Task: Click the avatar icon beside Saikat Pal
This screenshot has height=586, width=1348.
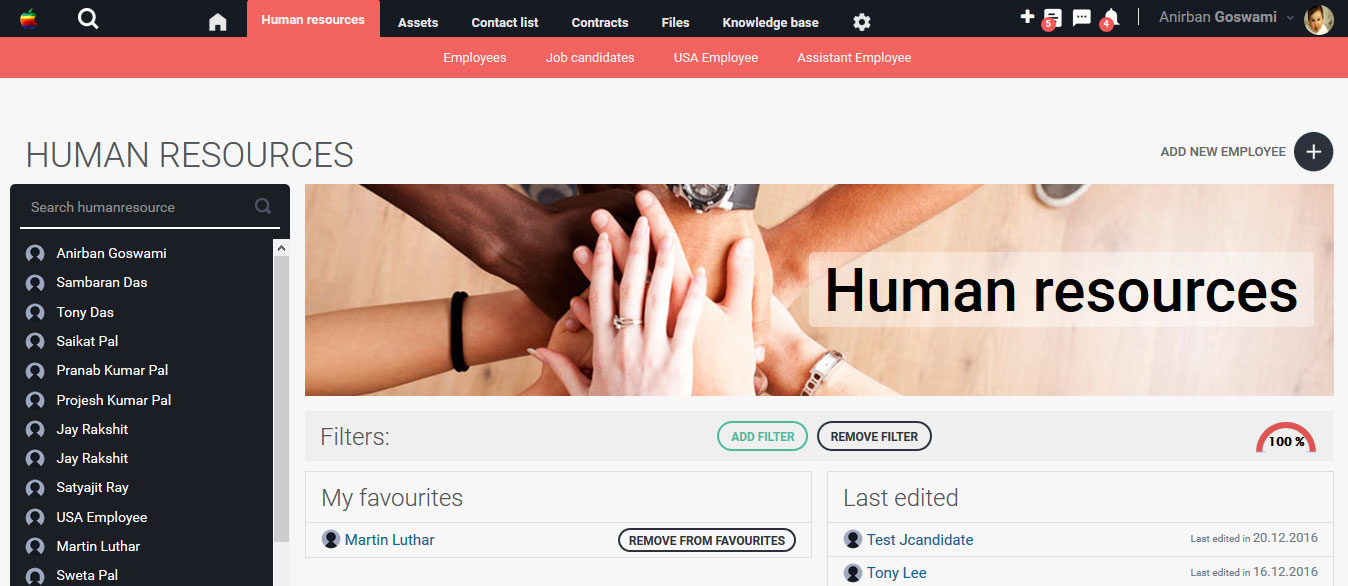Action: click(35, 341)
